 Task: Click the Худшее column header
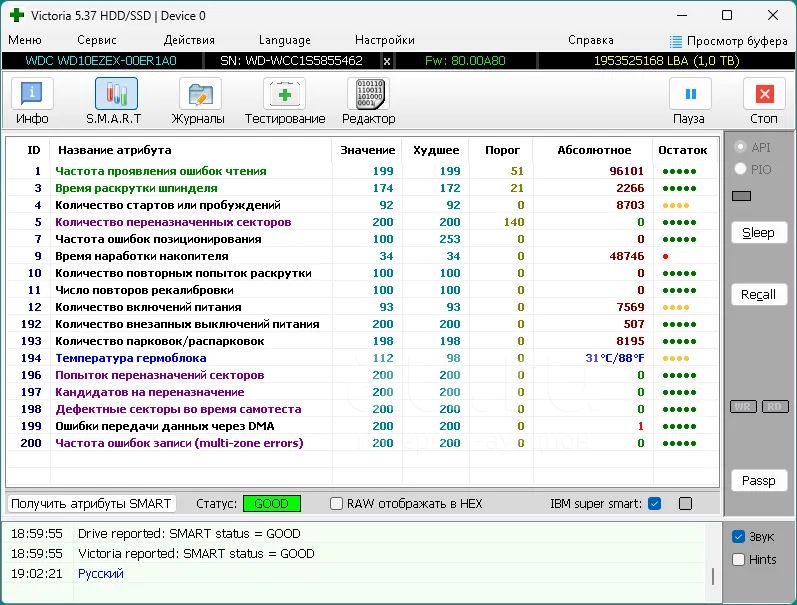click(x=436, y=150)
